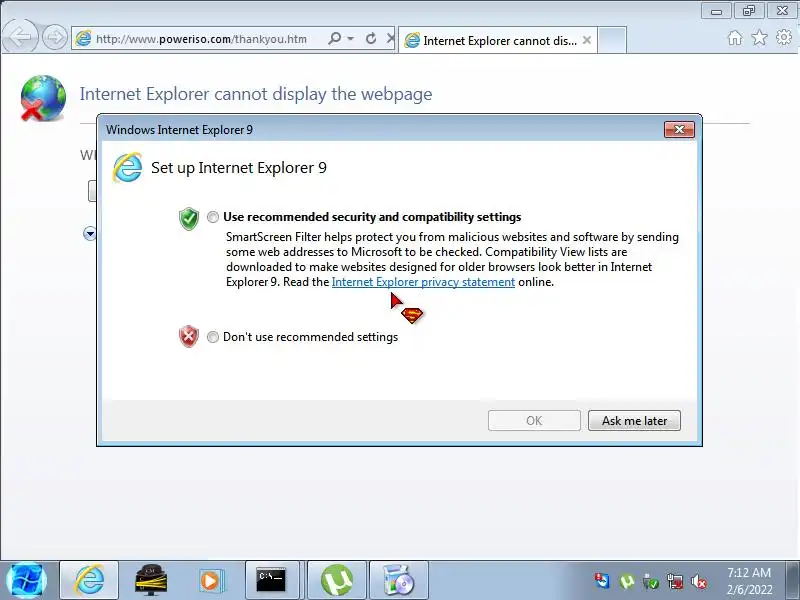800x600 pixels.
Task: Click the address bar URL field
Action: 201,39
